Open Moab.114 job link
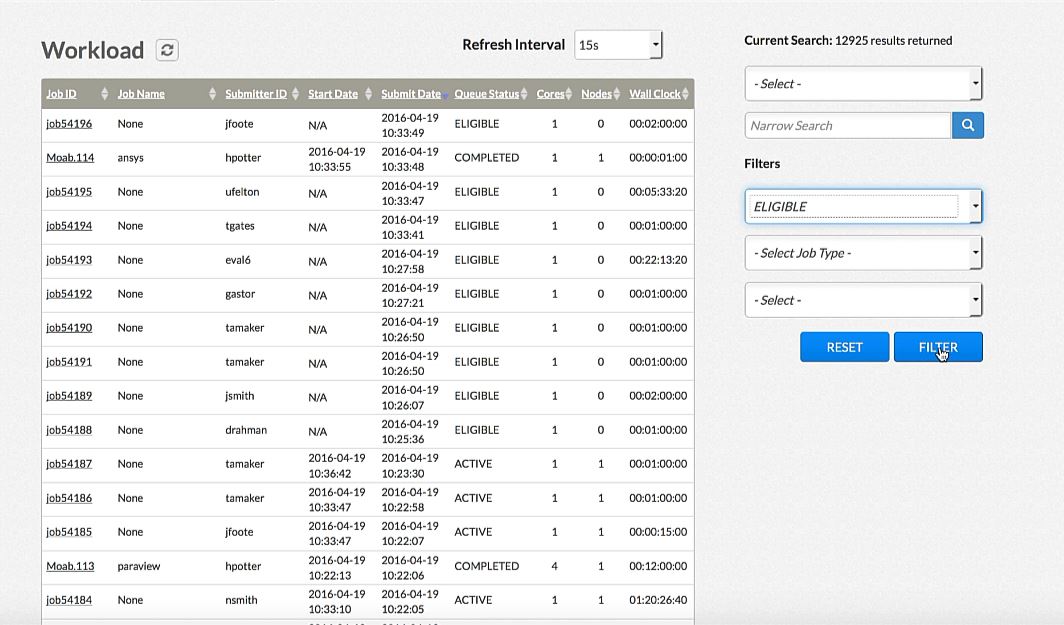The width and height of the screenshot is (1064, 625). click(x=70, y=157)
